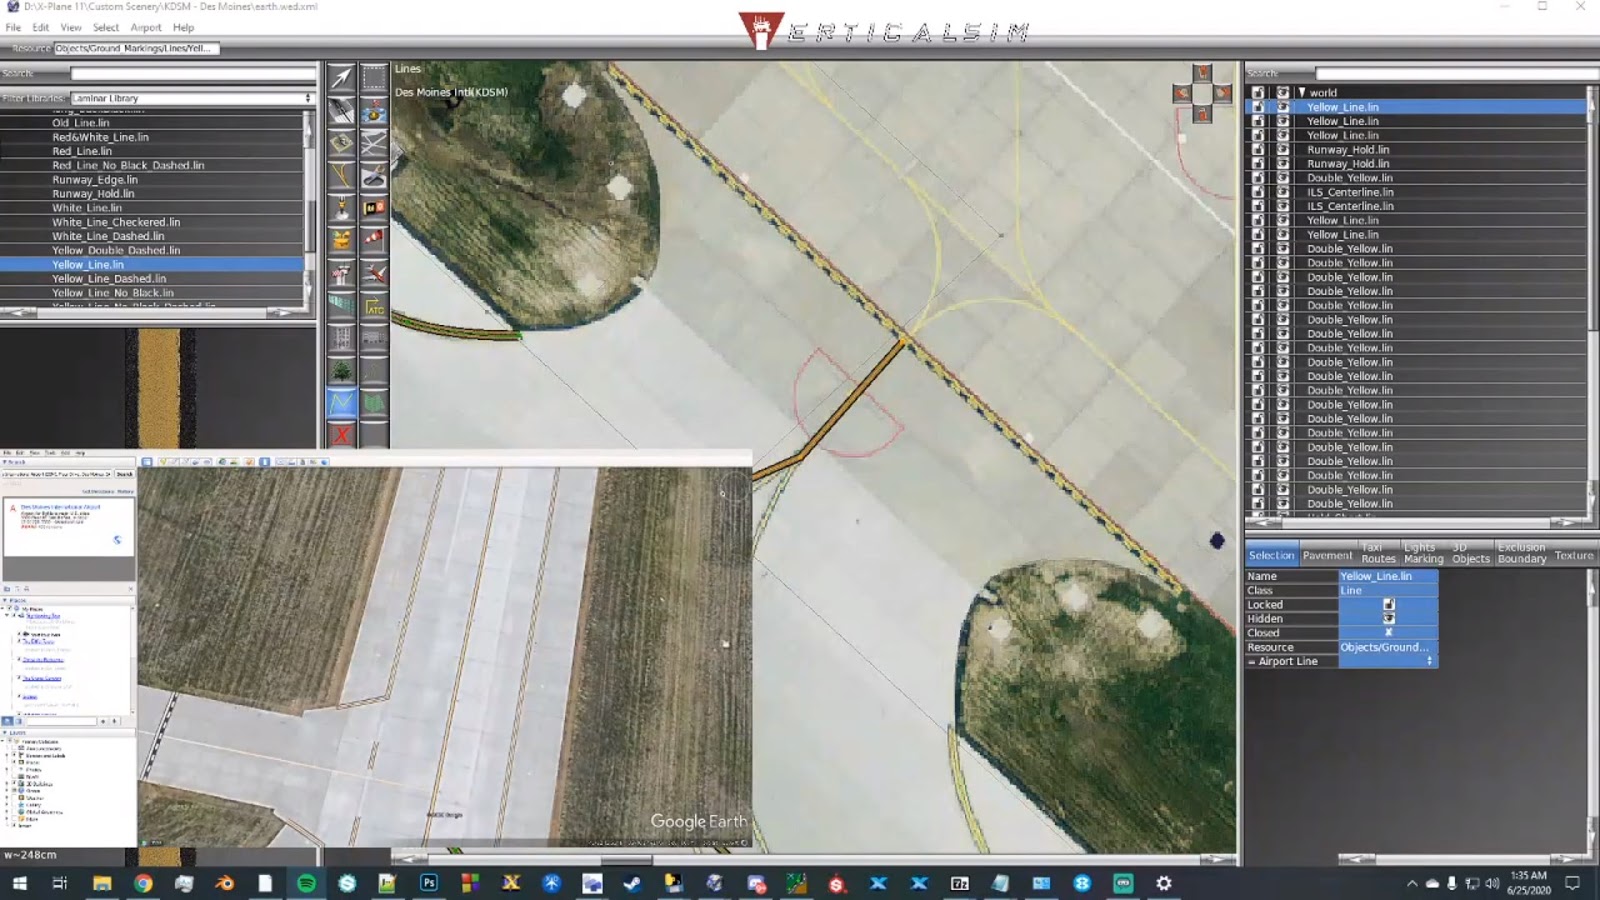Image resolution: width=1600 pixels, height=900 pixels.
Task: Pan map up with top navigation arrow
Action: (x=1203, y=74)
